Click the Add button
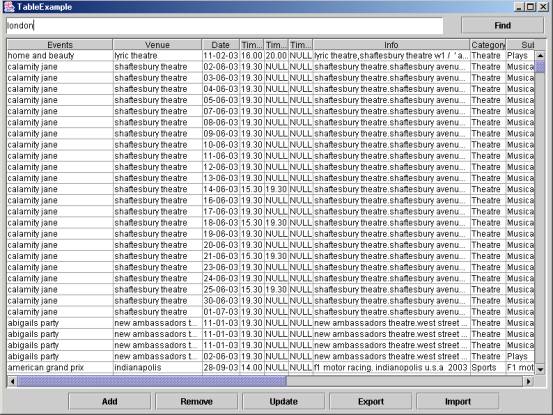The width and height of the screenshot is (553, 415). coord(110,401)
